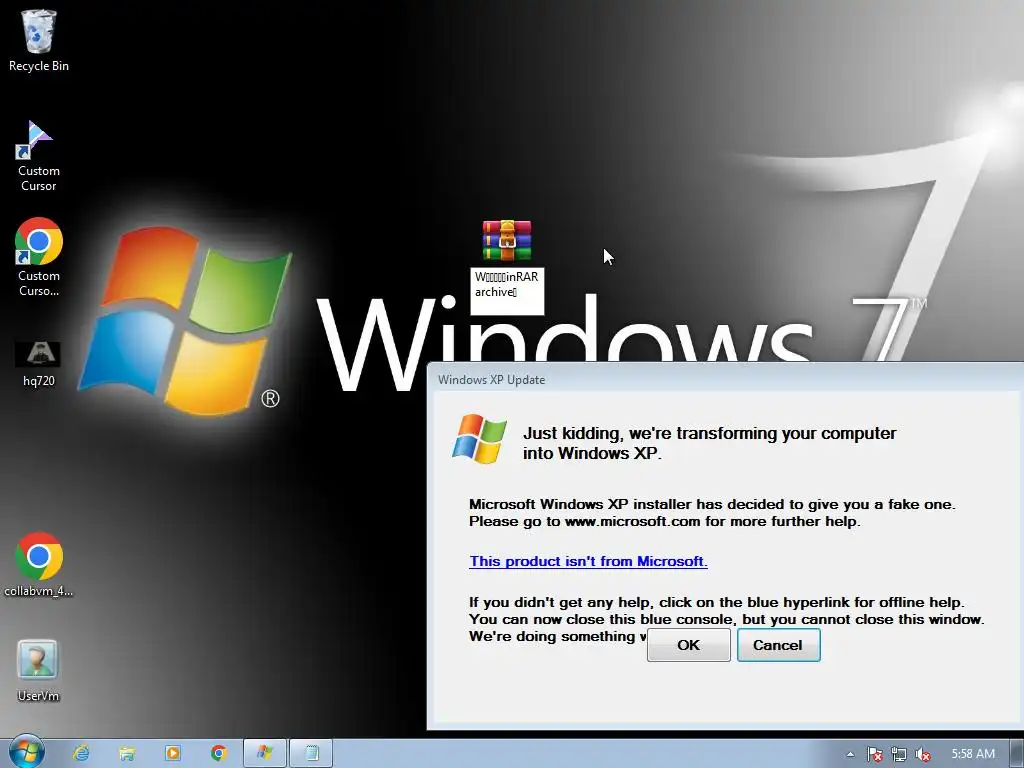
Task: Select the Custom Curso... Chrome shortcut
Action: point(39,257)
